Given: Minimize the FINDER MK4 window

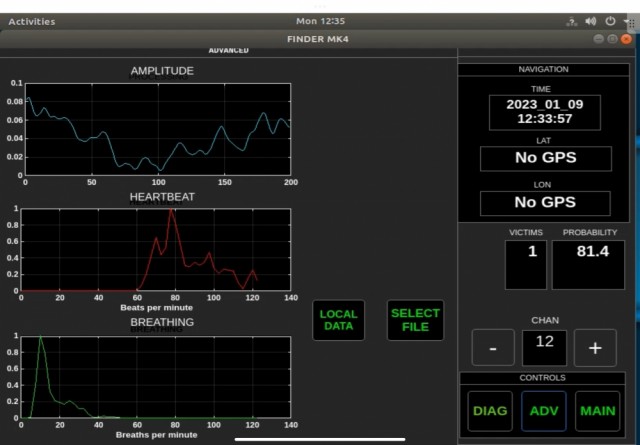Looking at the screenshot, I should [x=599, y=39].
